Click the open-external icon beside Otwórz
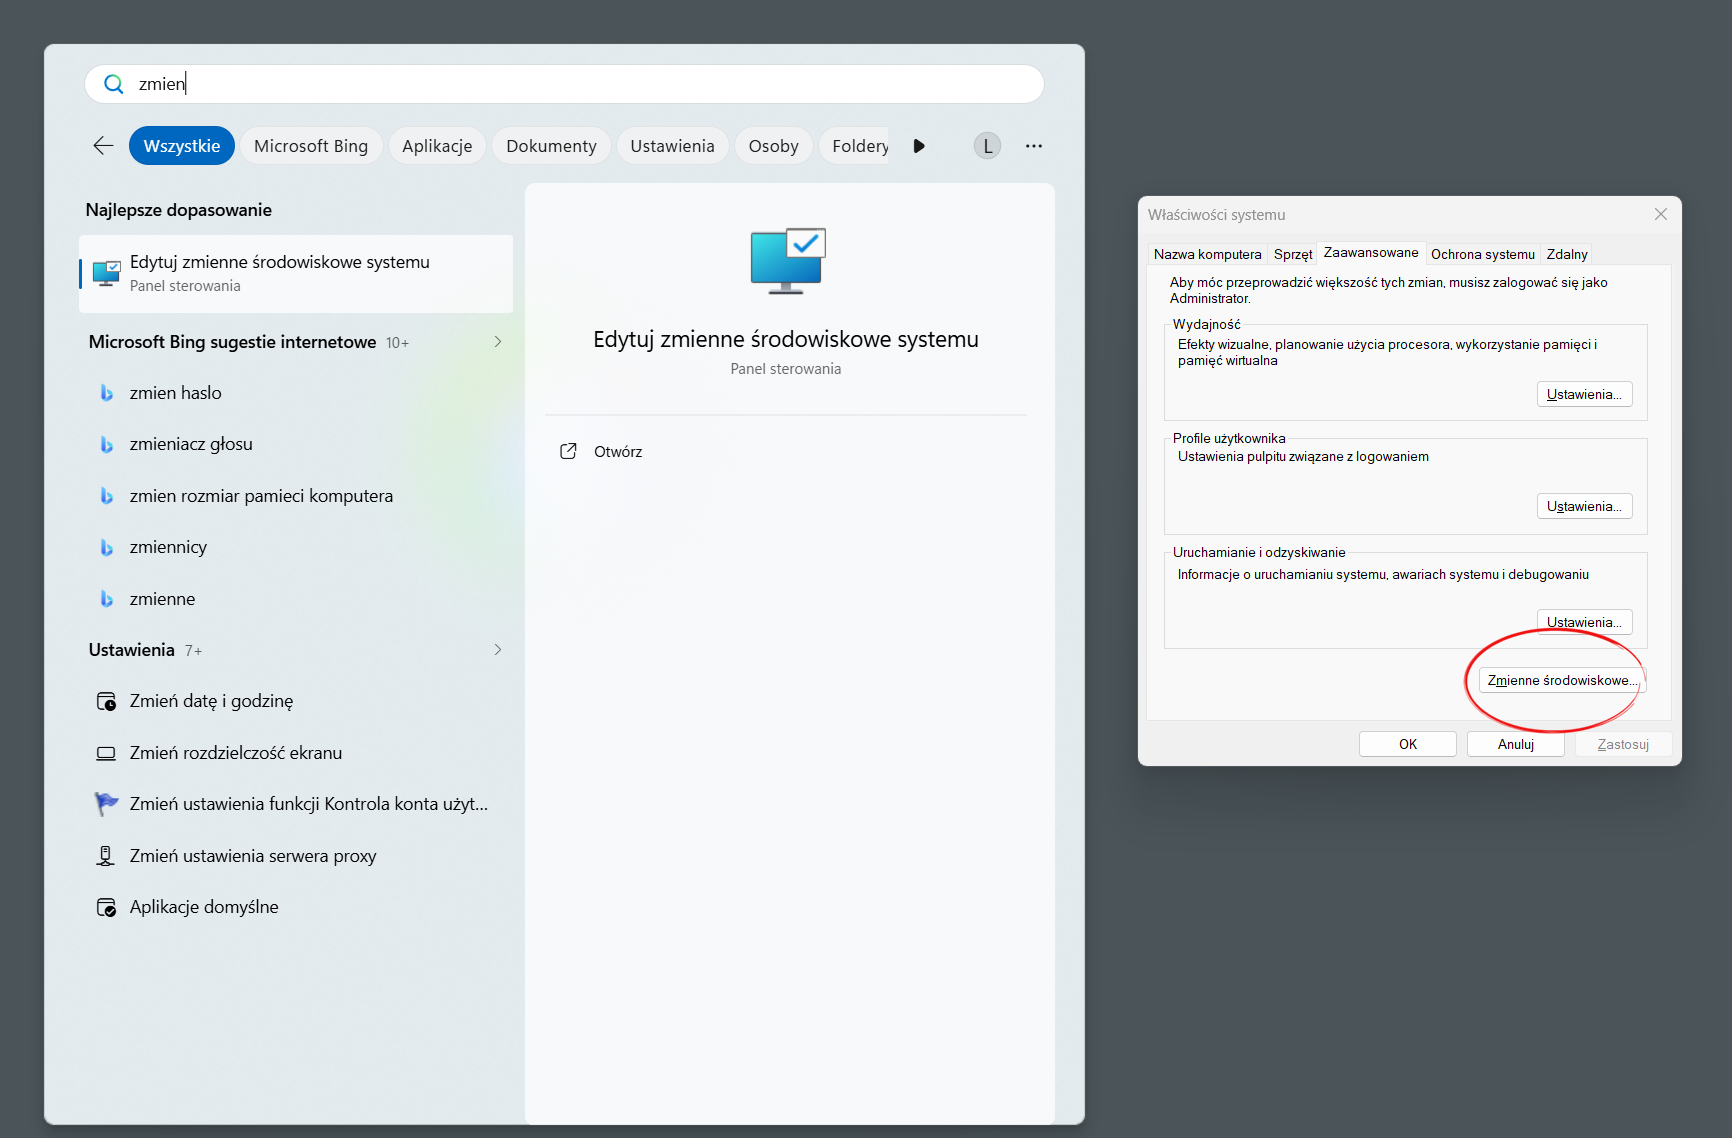The height and width of the screenshot is (1138, 1732). [x=568, y=451]
